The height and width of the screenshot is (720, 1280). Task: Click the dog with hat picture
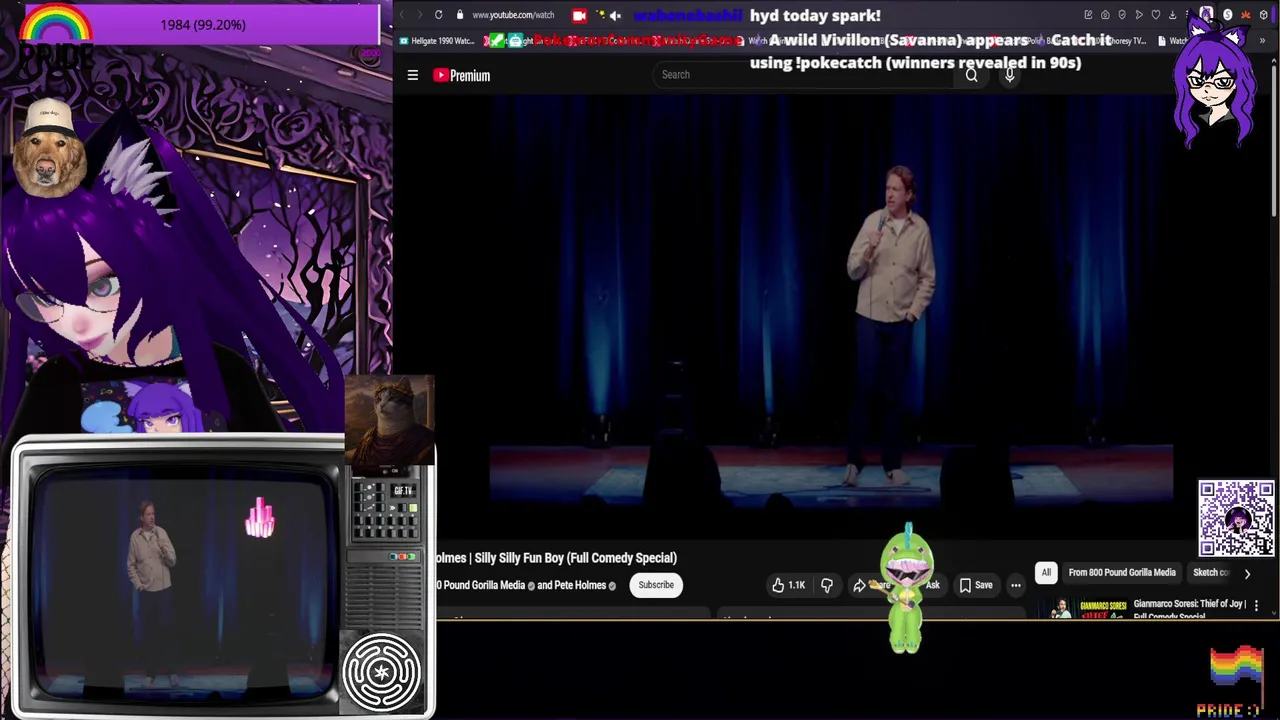48,148
